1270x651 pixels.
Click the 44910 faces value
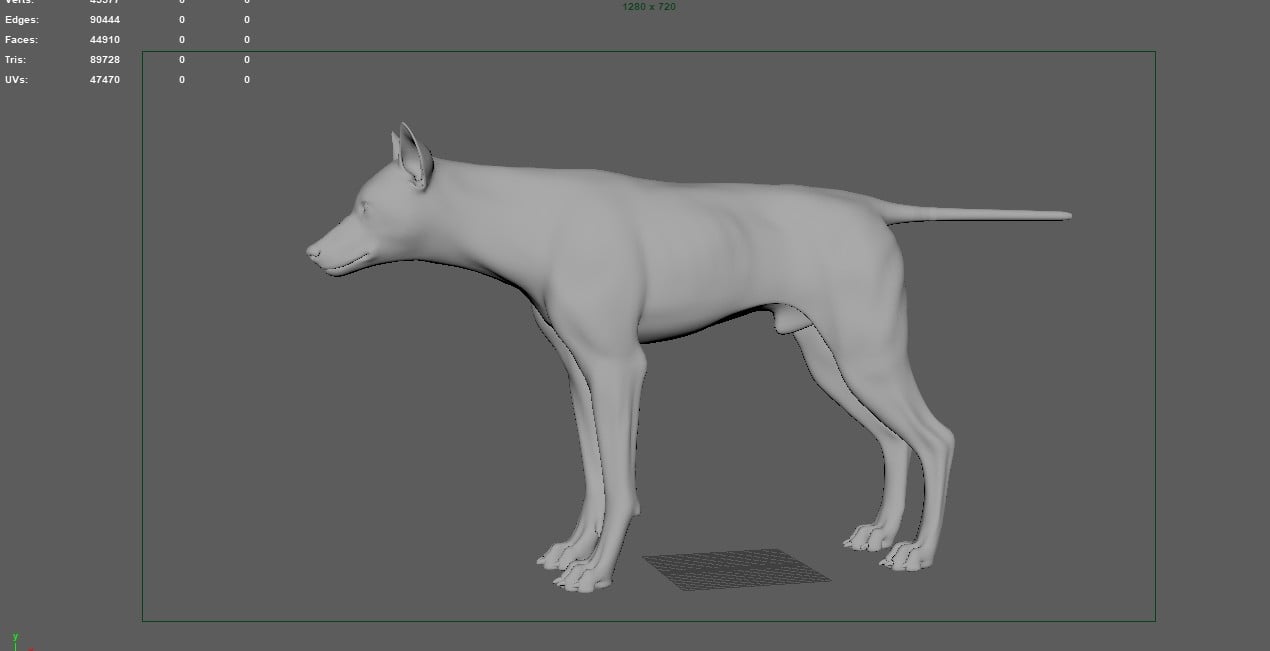[x=103, y=39]
